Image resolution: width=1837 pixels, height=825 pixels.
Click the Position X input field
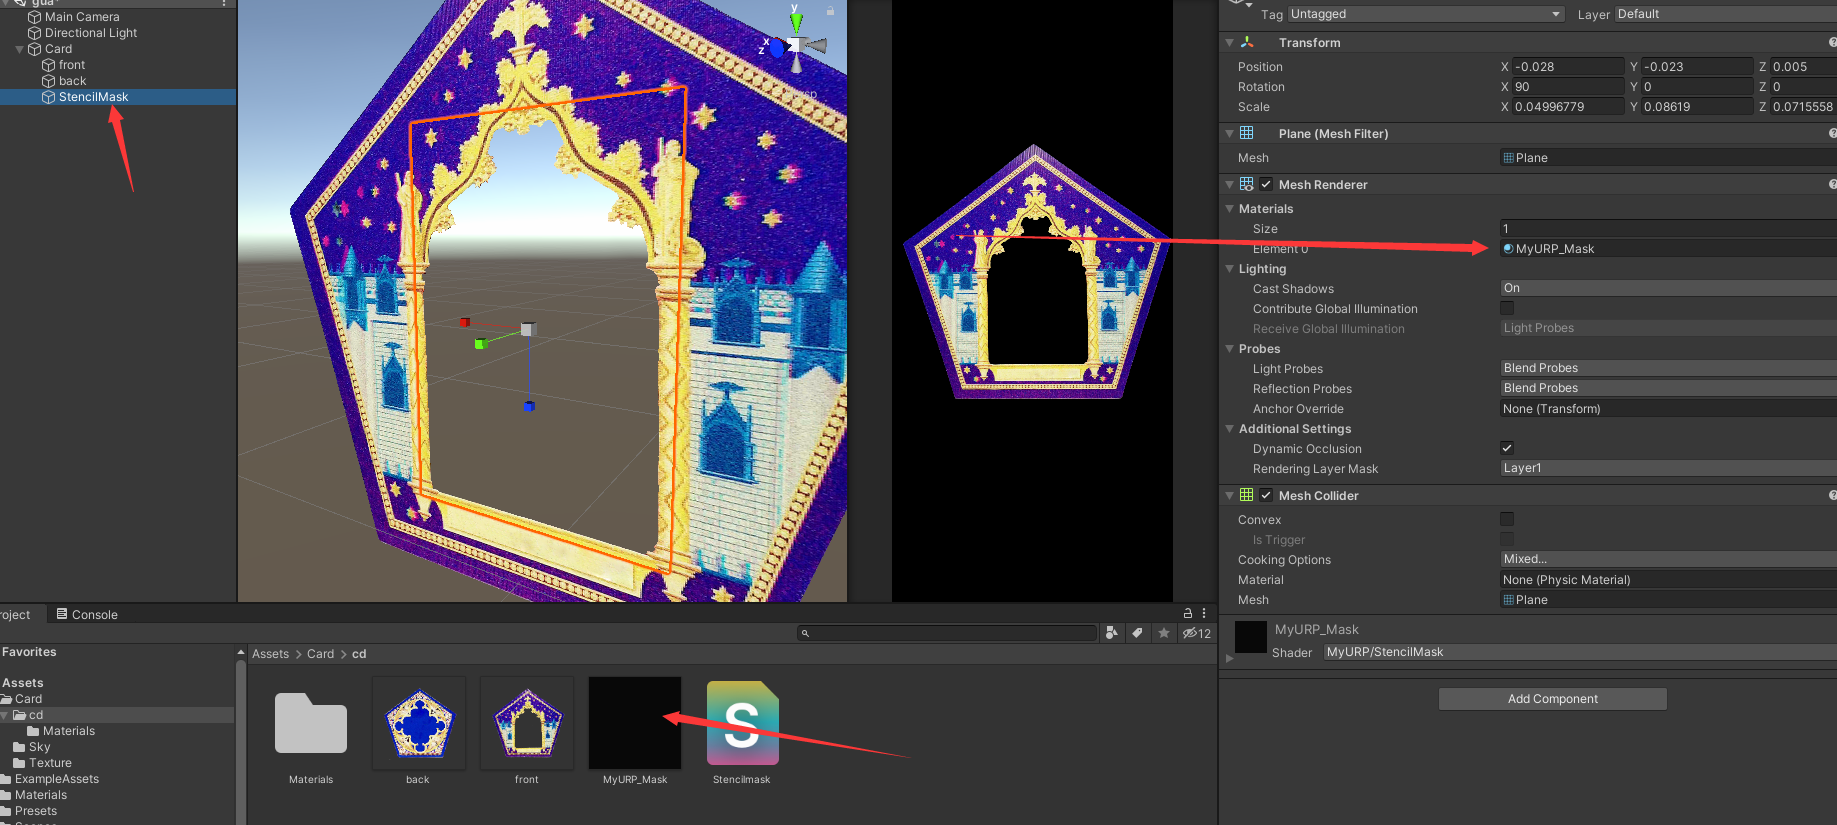1568,67
